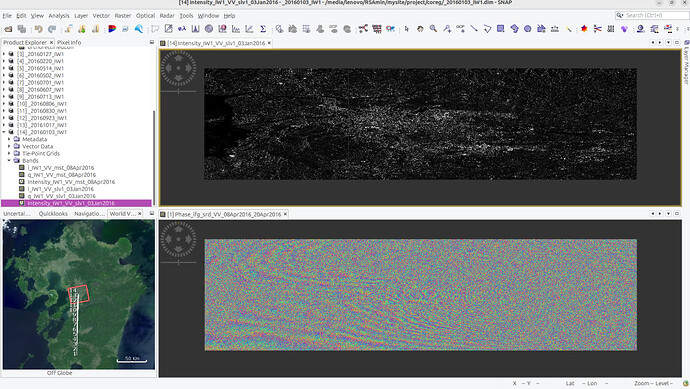Select band Intensity_IW1_VV_mst_08Apr2016
The height and width of the screenshot is (389, 690).
pos(71,182)
